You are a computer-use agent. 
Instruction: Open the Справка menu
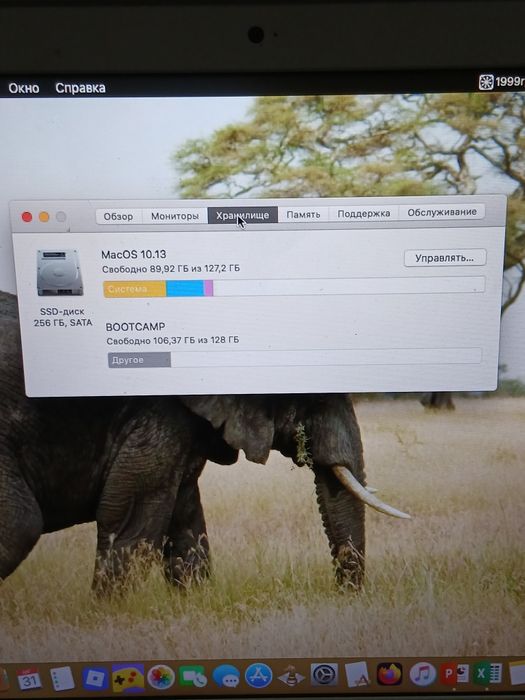(80, 88)
